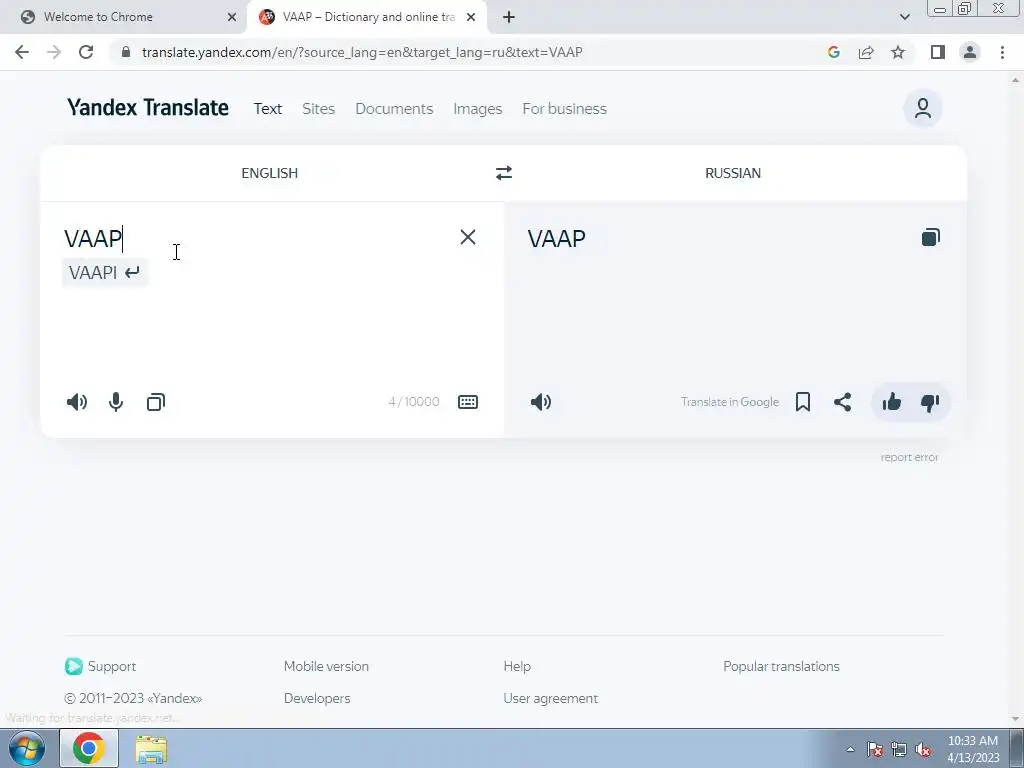The image size is (1024, 768).
Task: Copy the Russian translation
Action: point(931,237)
